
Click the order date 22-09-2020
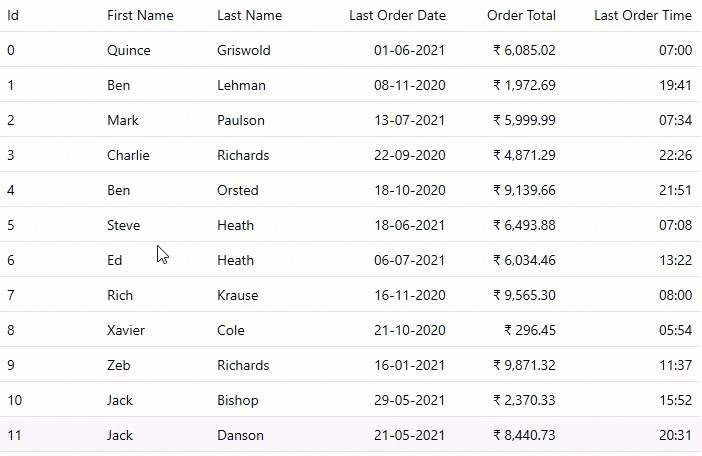(409, 155)
